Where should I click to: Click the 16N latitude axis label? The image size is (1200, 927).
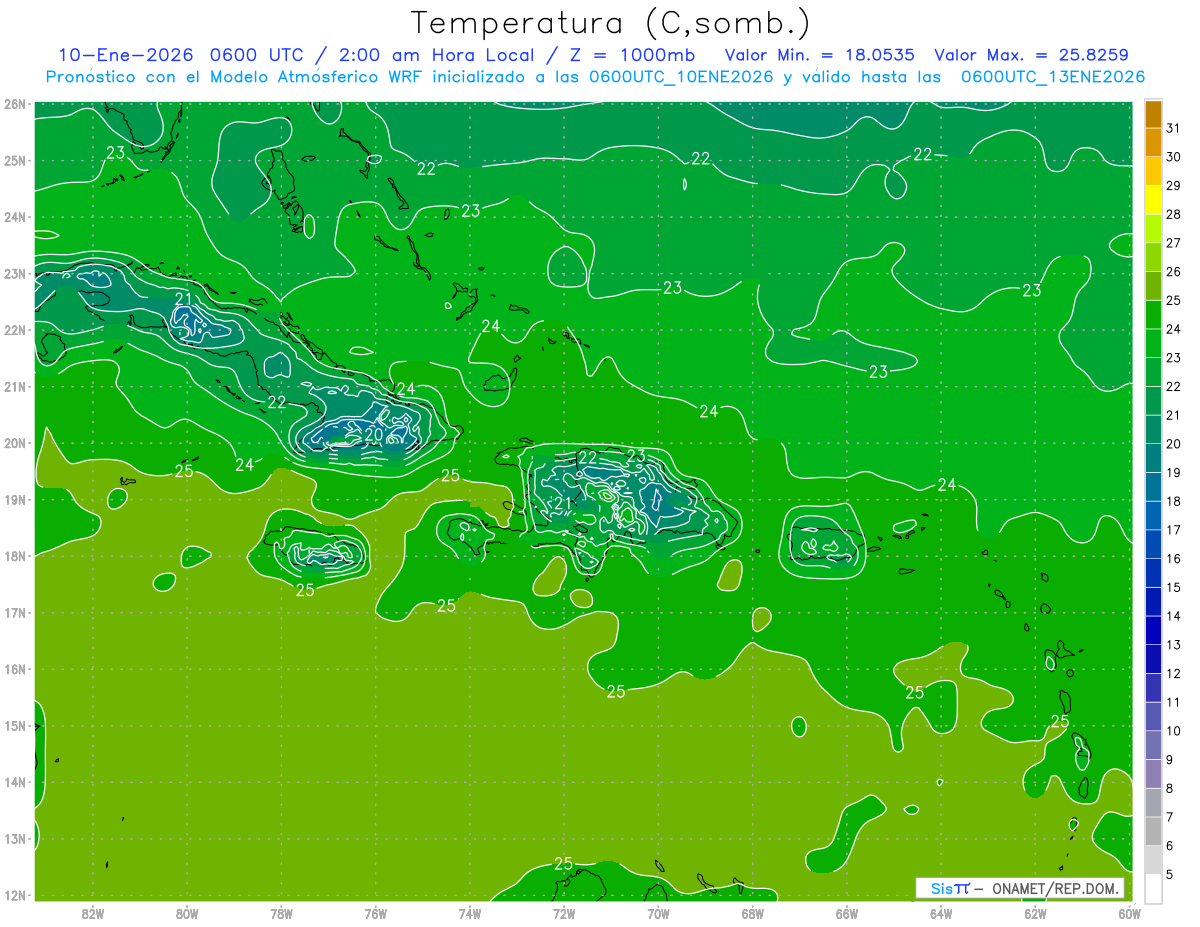pos(14,669)
